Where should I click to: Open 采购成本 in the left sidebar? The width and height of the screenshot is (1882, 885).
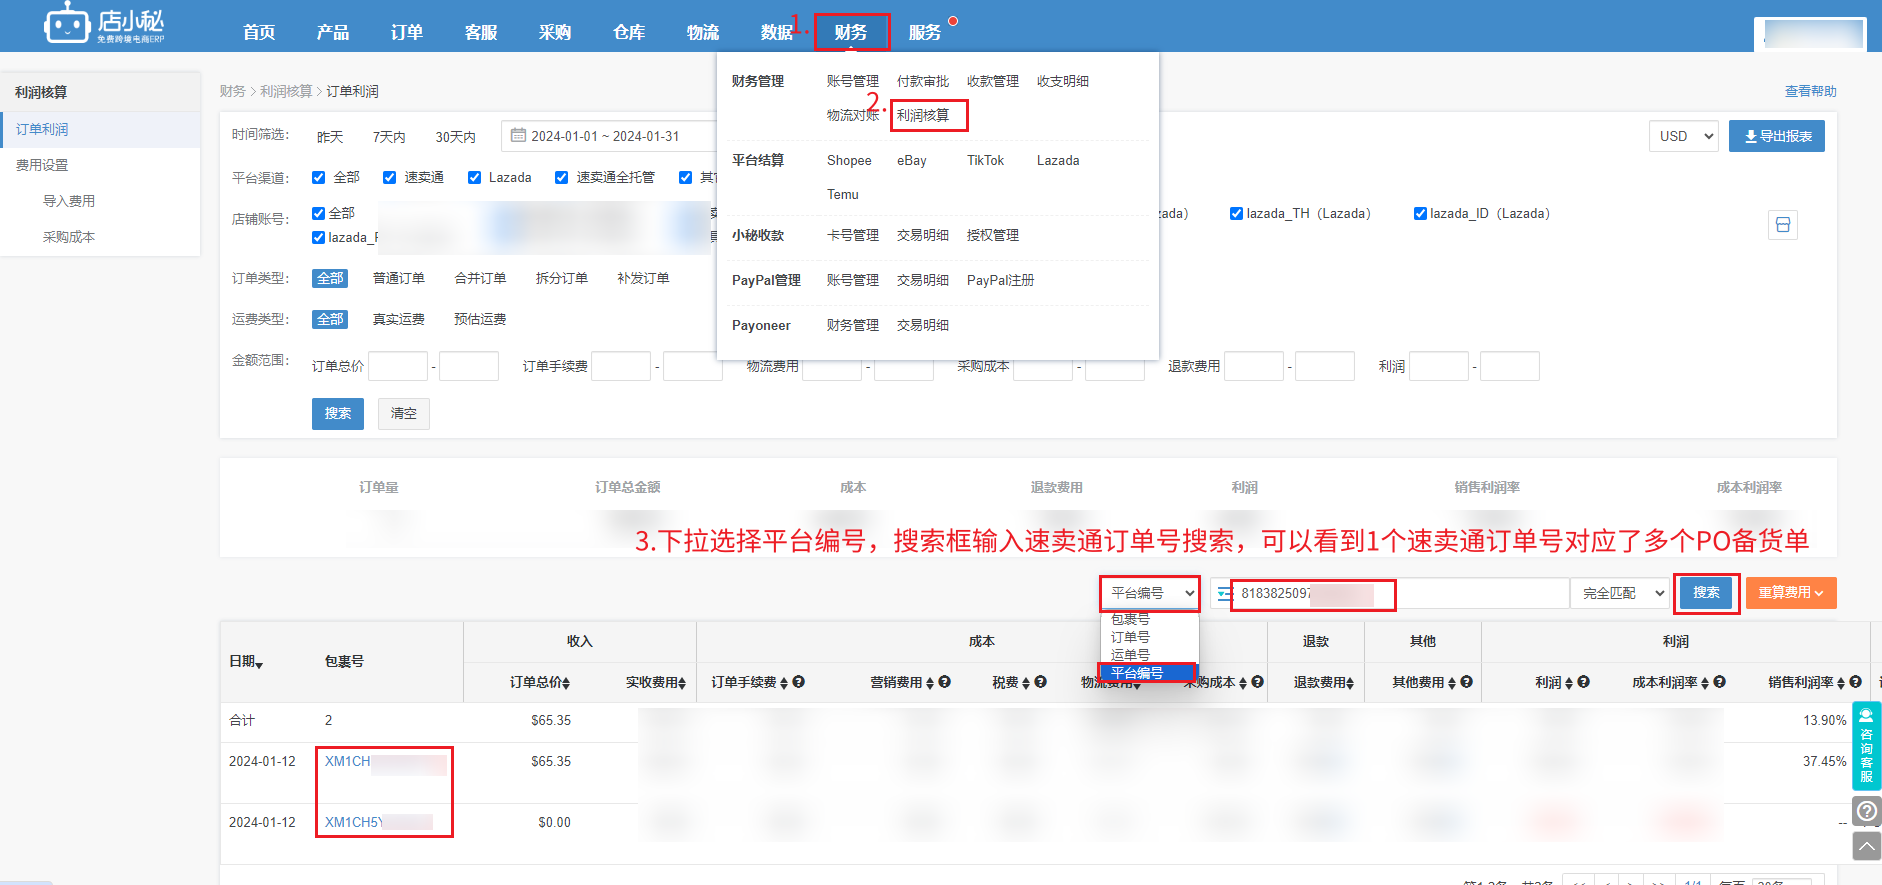[69, 237]
